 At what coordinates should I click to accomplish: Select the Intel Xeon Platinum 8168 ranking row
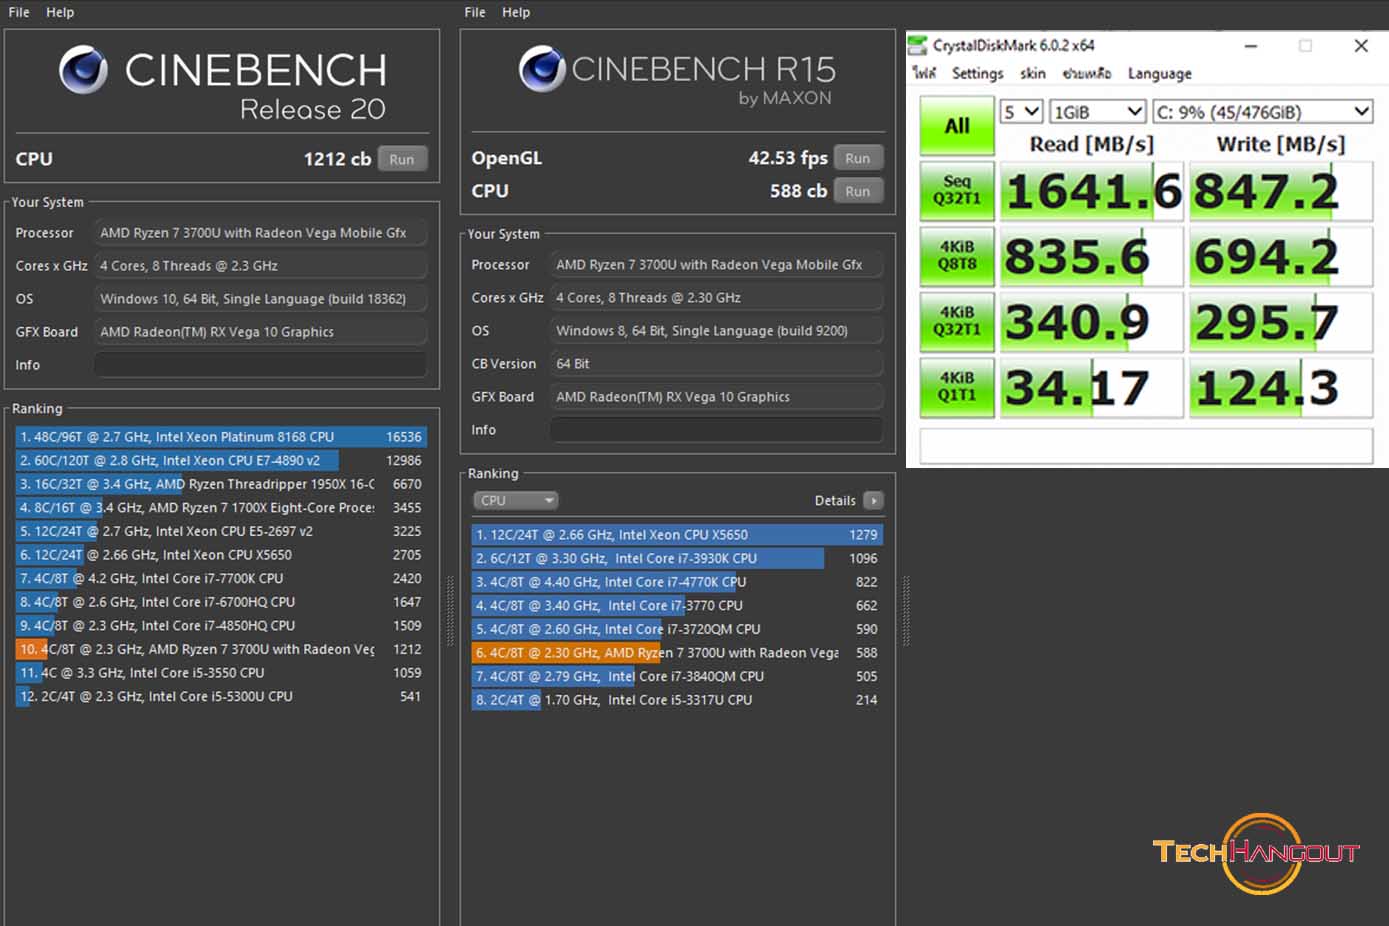(x=221, y=437)
